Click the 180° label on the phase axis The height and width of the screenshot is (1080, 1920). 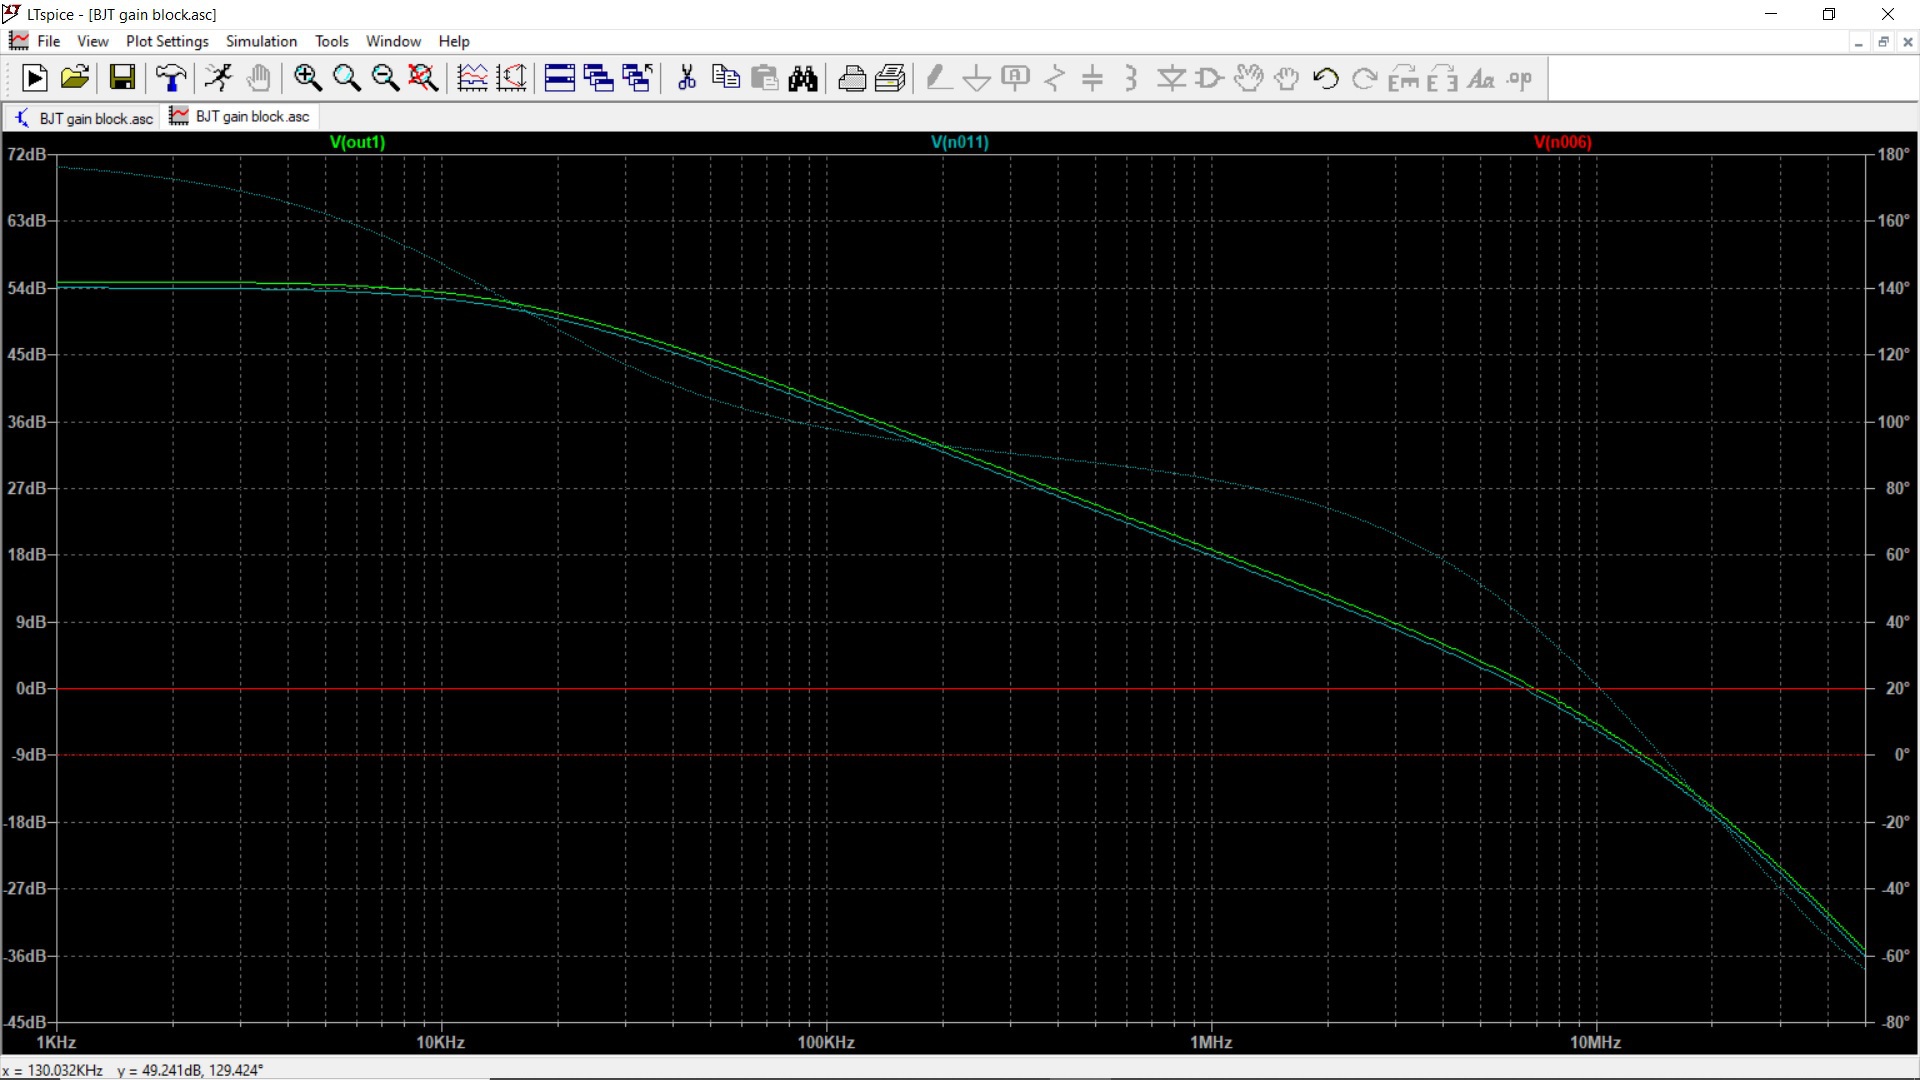pyautogui.click(x=1893, y=154)
